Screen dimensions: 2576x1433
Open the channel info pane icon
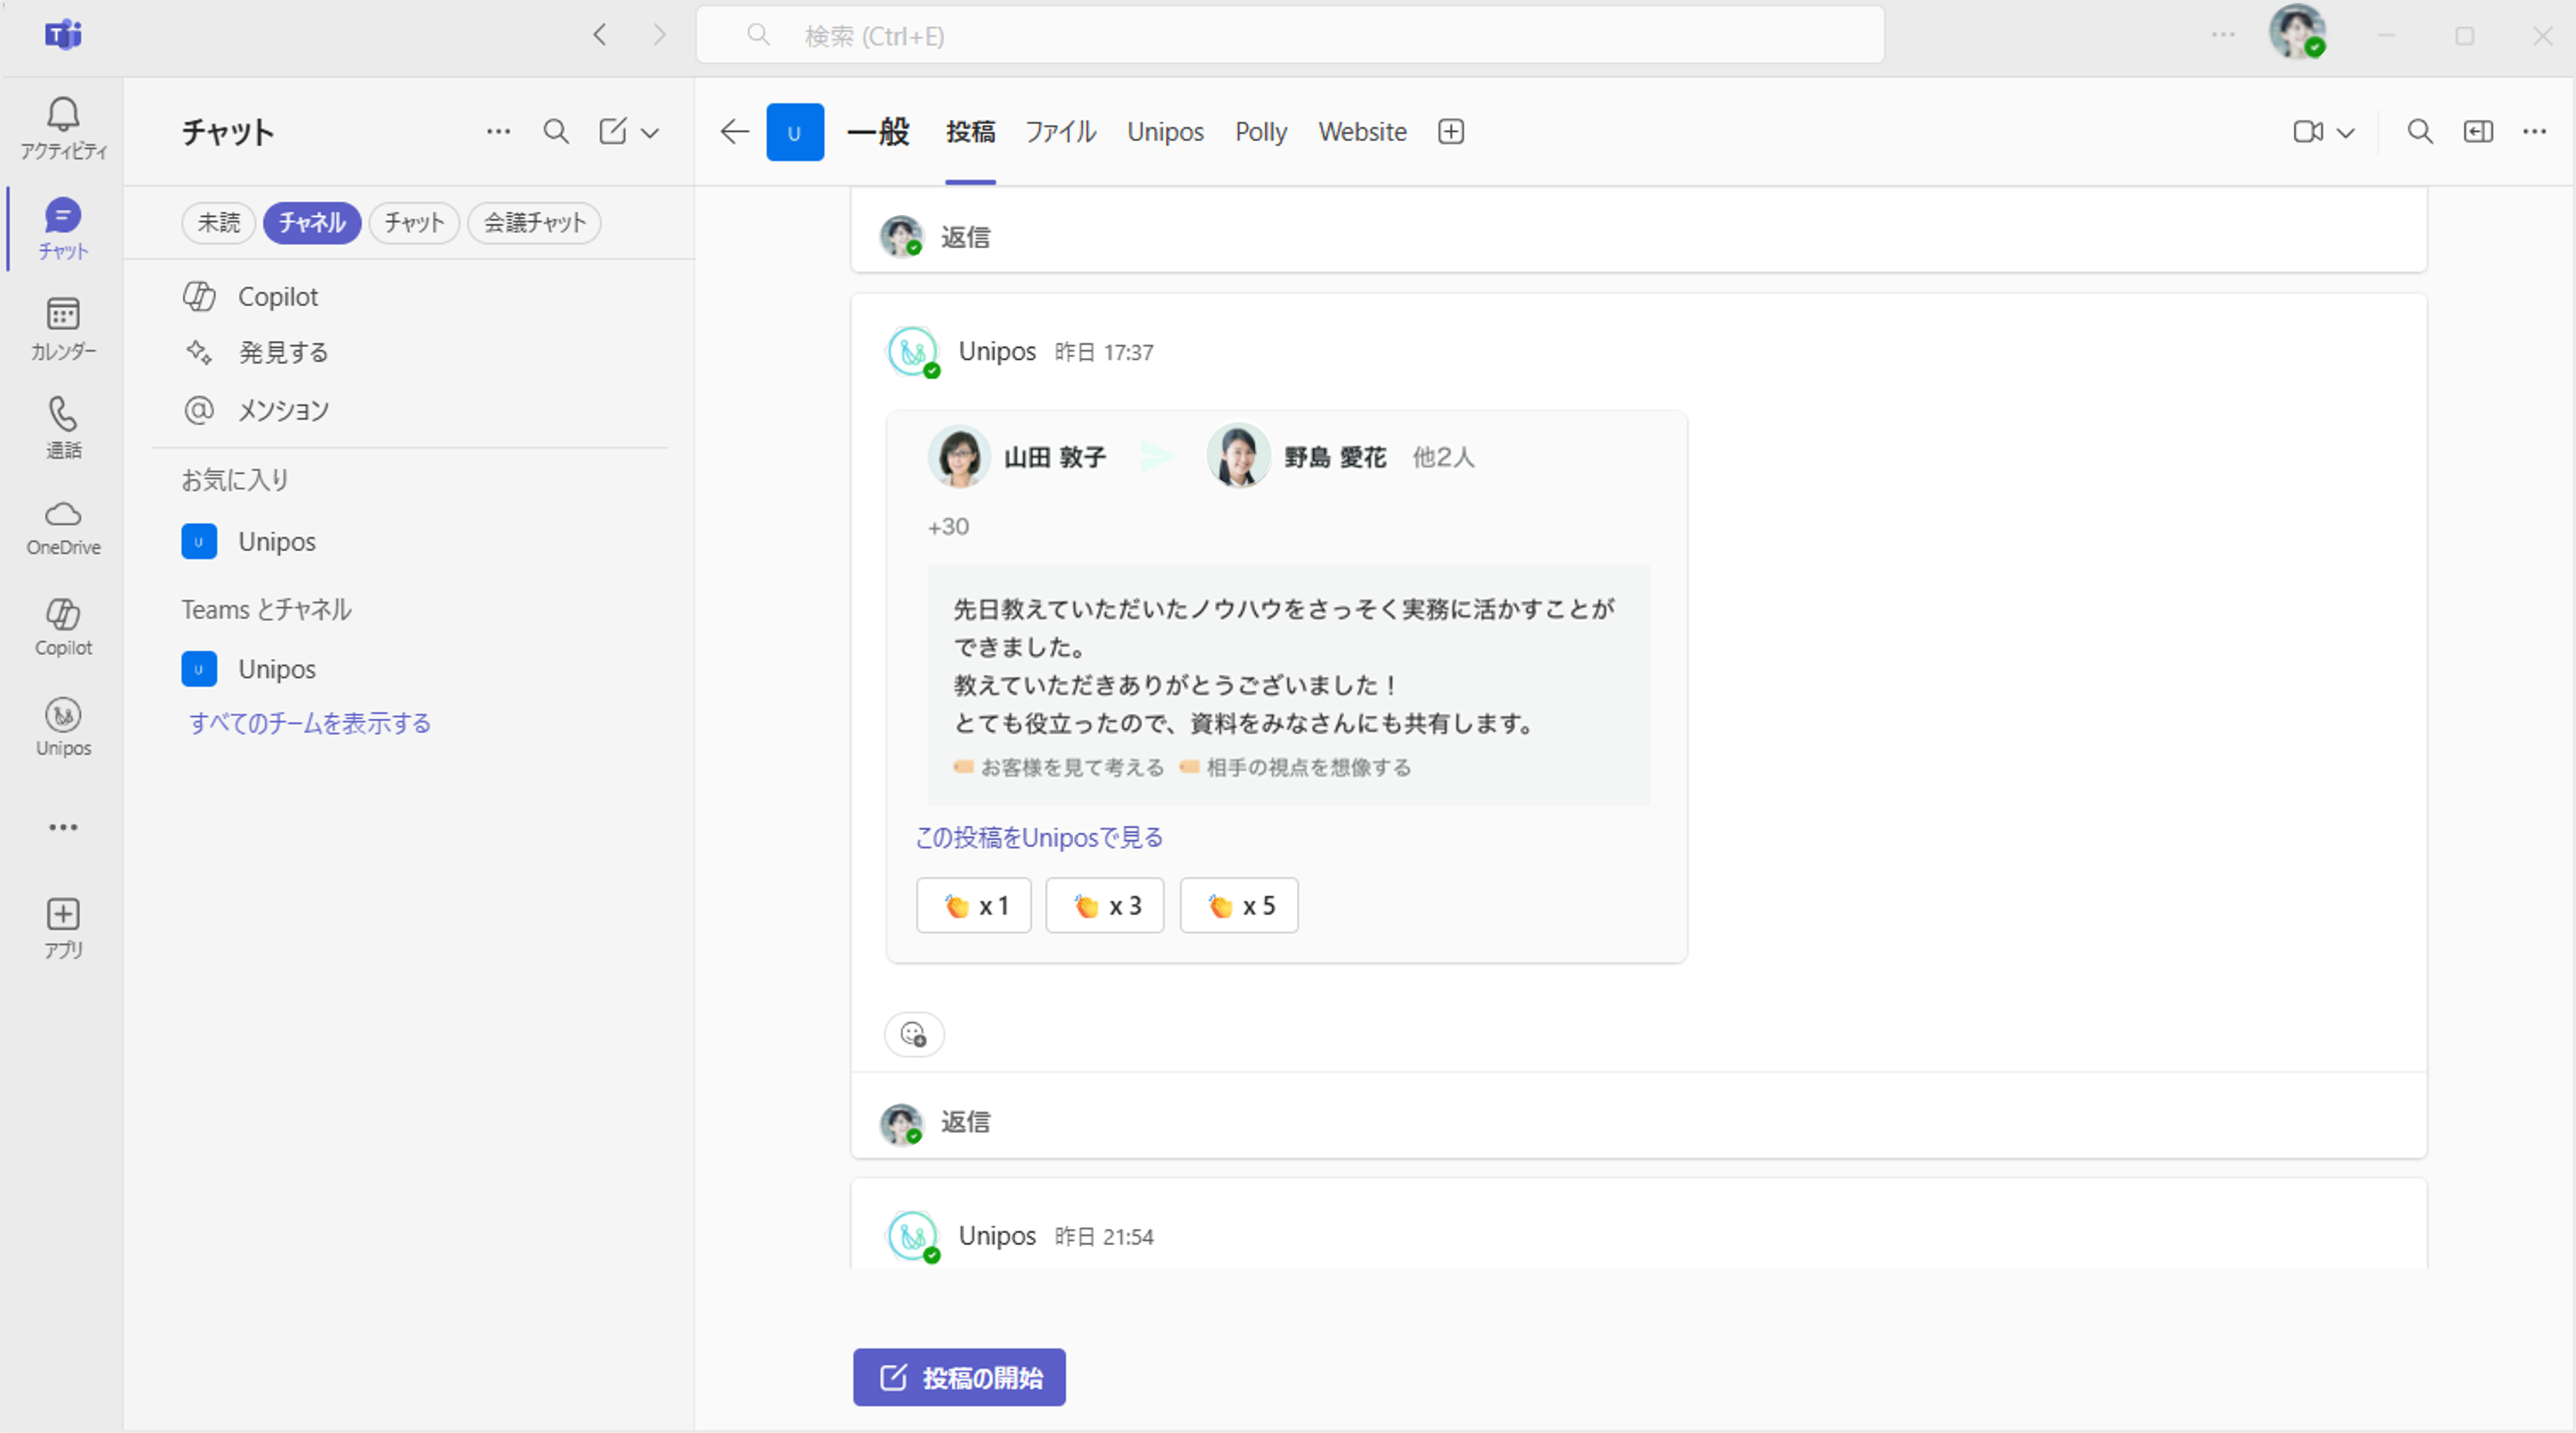click(x=2477, y=131)
